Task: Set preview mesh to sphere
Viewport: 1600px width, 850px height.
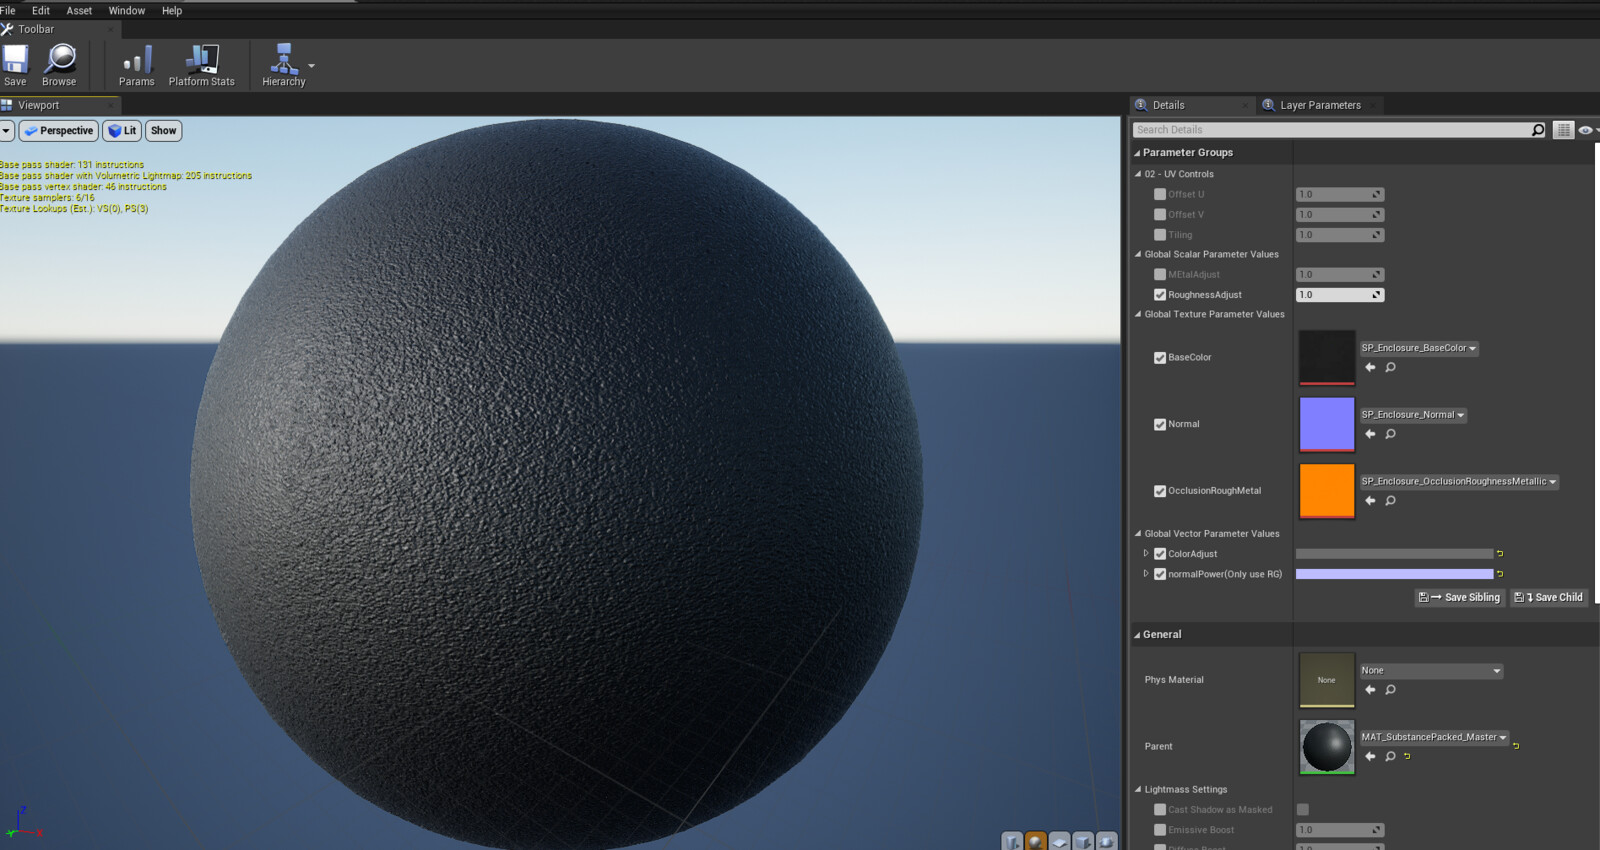Action: click(x=1036, y=841)
